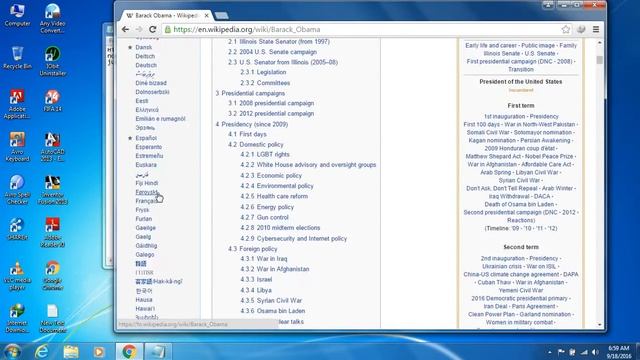Jump to 2.3.1 Legislation section

(x=263, y=72)
